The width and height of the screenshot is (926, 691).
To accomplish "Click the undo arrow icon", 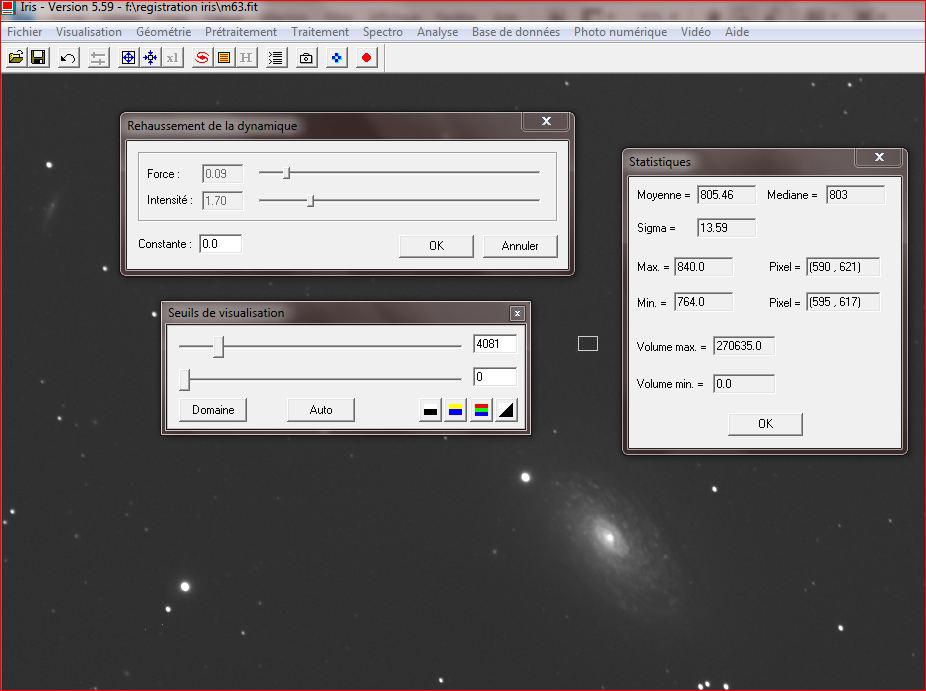I will click(x=69, y=58).
